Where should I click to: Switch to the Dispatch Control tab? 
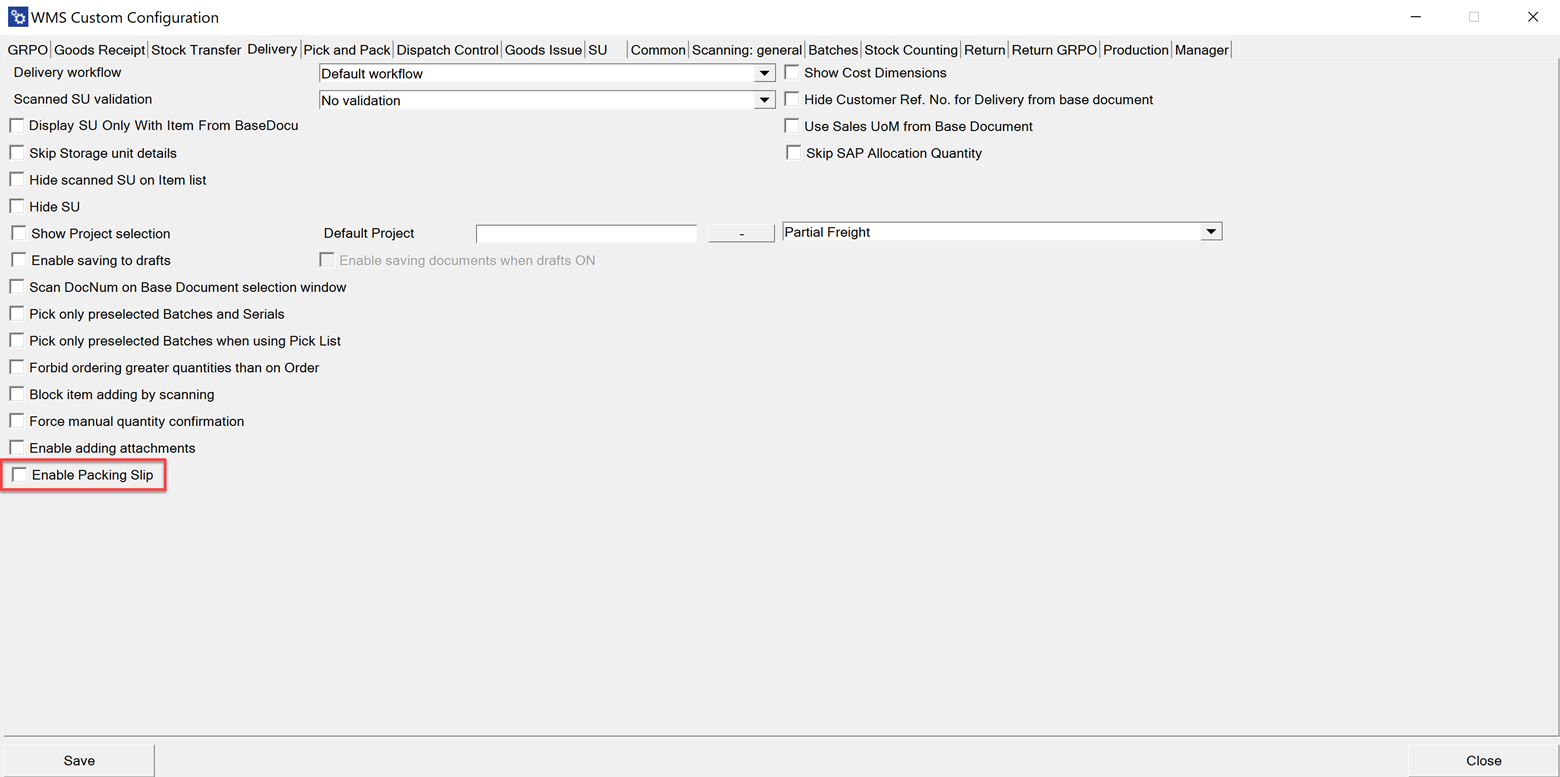pyautogui.click(x=447, y=49)
